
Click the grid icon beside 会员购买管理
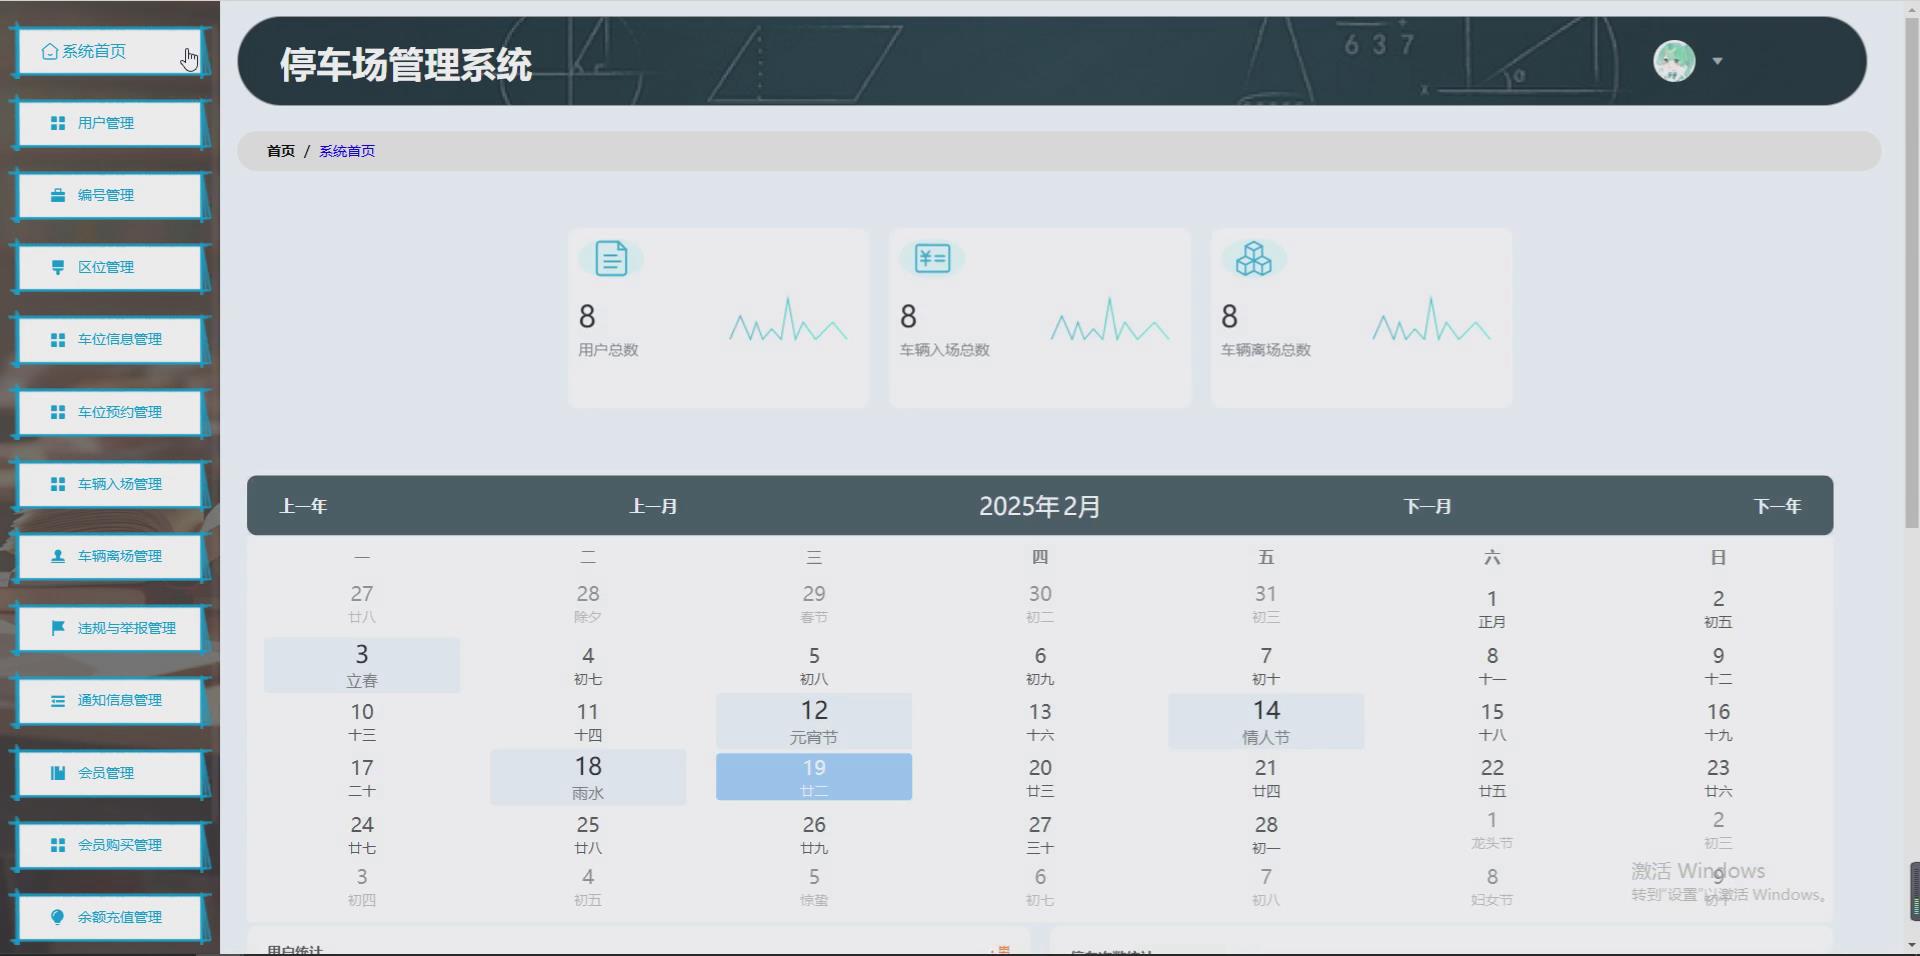coord(58,845)
